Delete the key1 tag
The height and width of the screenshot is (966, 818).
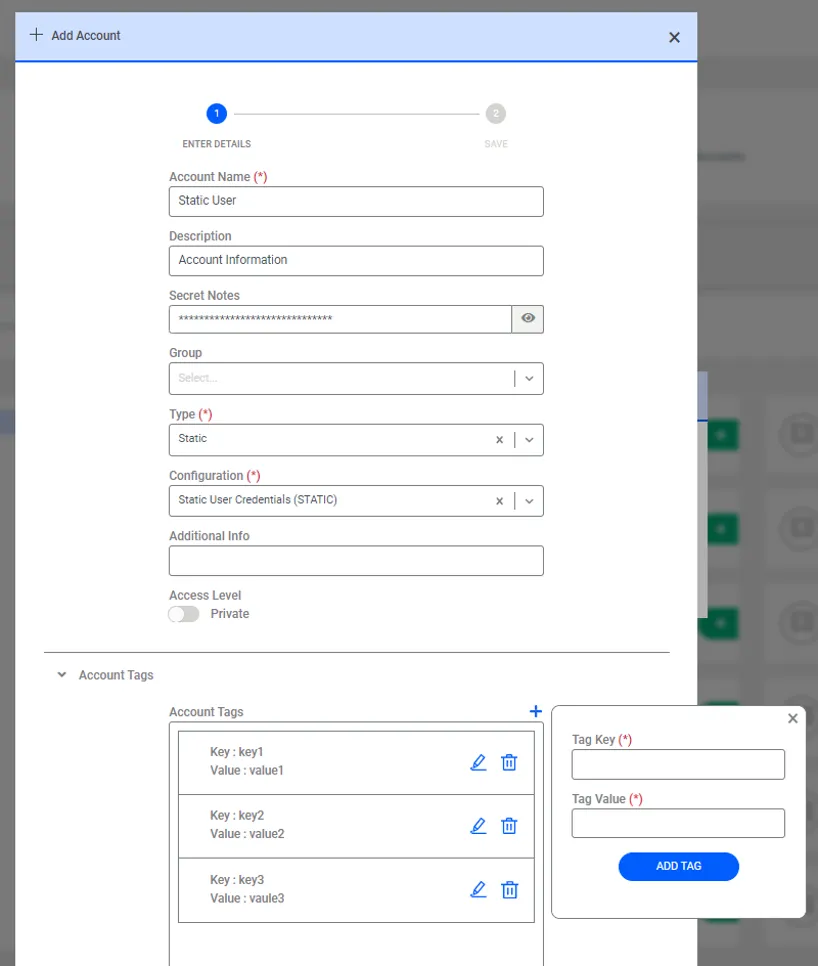click(509, 763)
